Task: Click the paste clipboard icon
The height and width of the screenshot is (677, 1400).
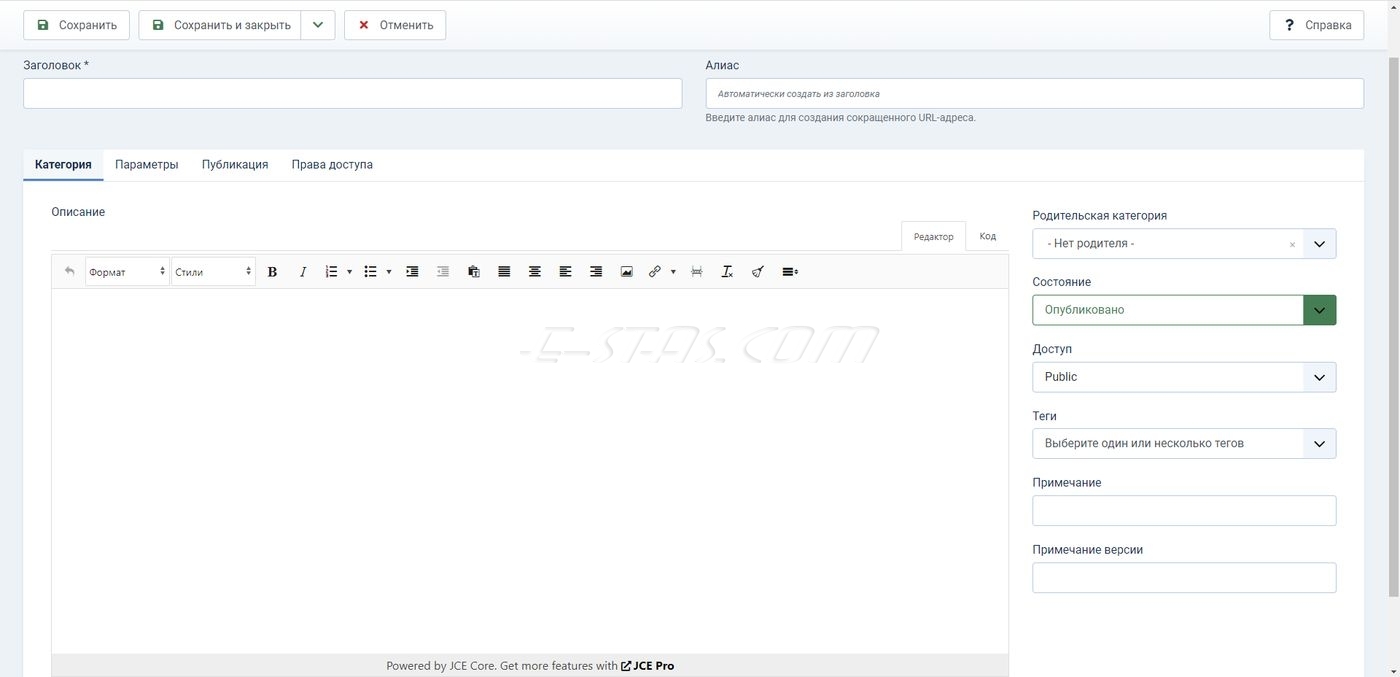Action: point(474,271)
